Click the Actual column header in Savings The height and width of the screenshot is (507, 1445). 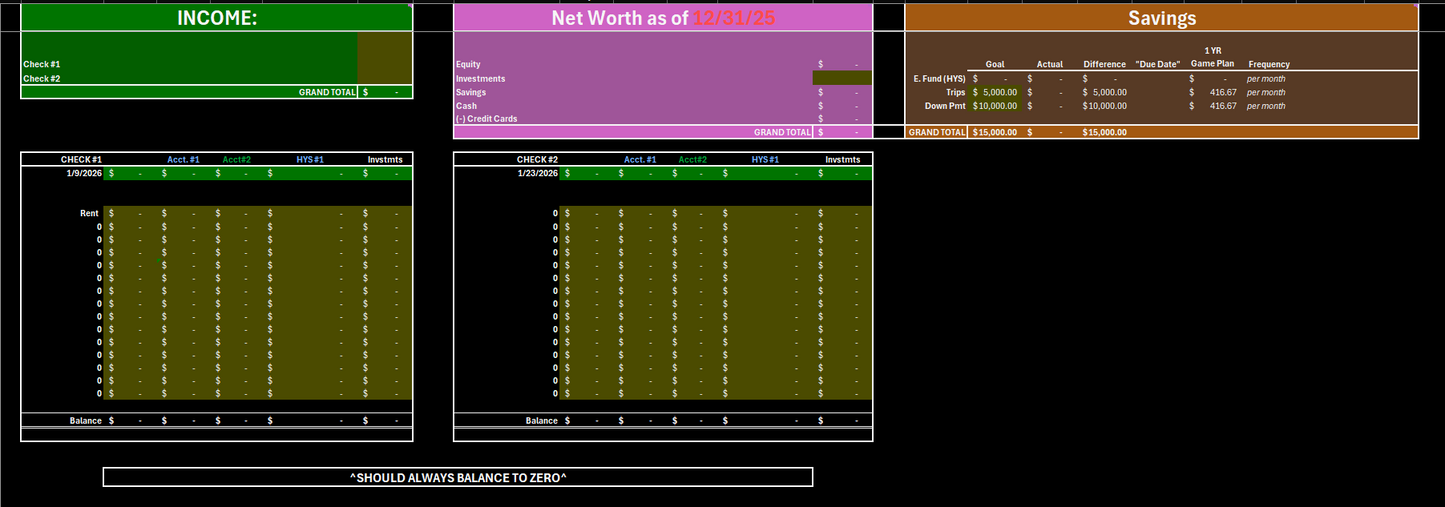tap(1049, 64)
